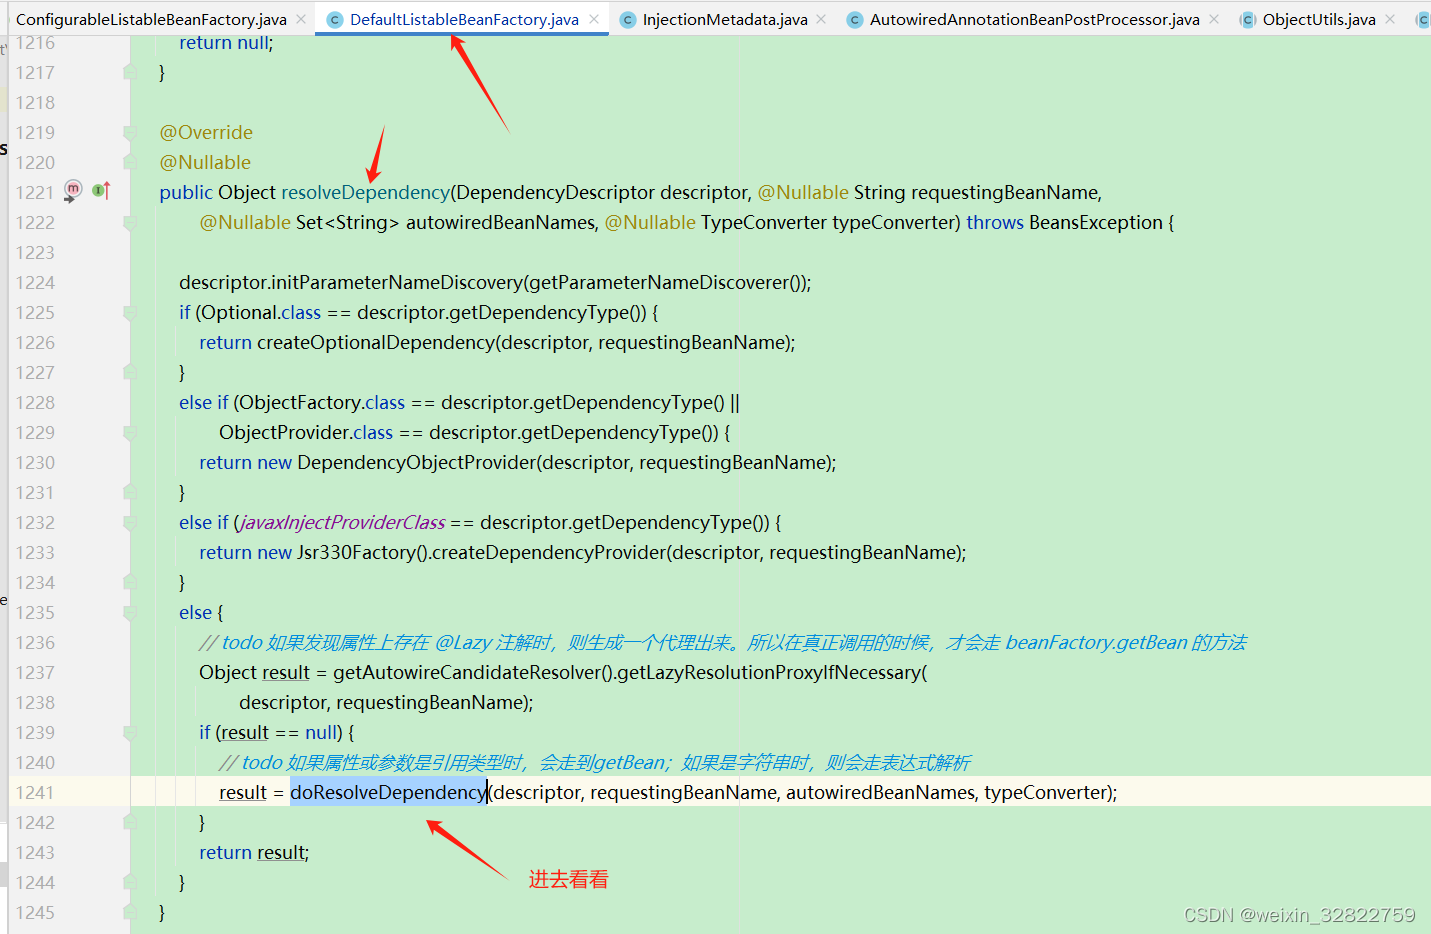Click the 'return null;' statement on line 1216
The image size is (1431, 934).
coord(226,42)
